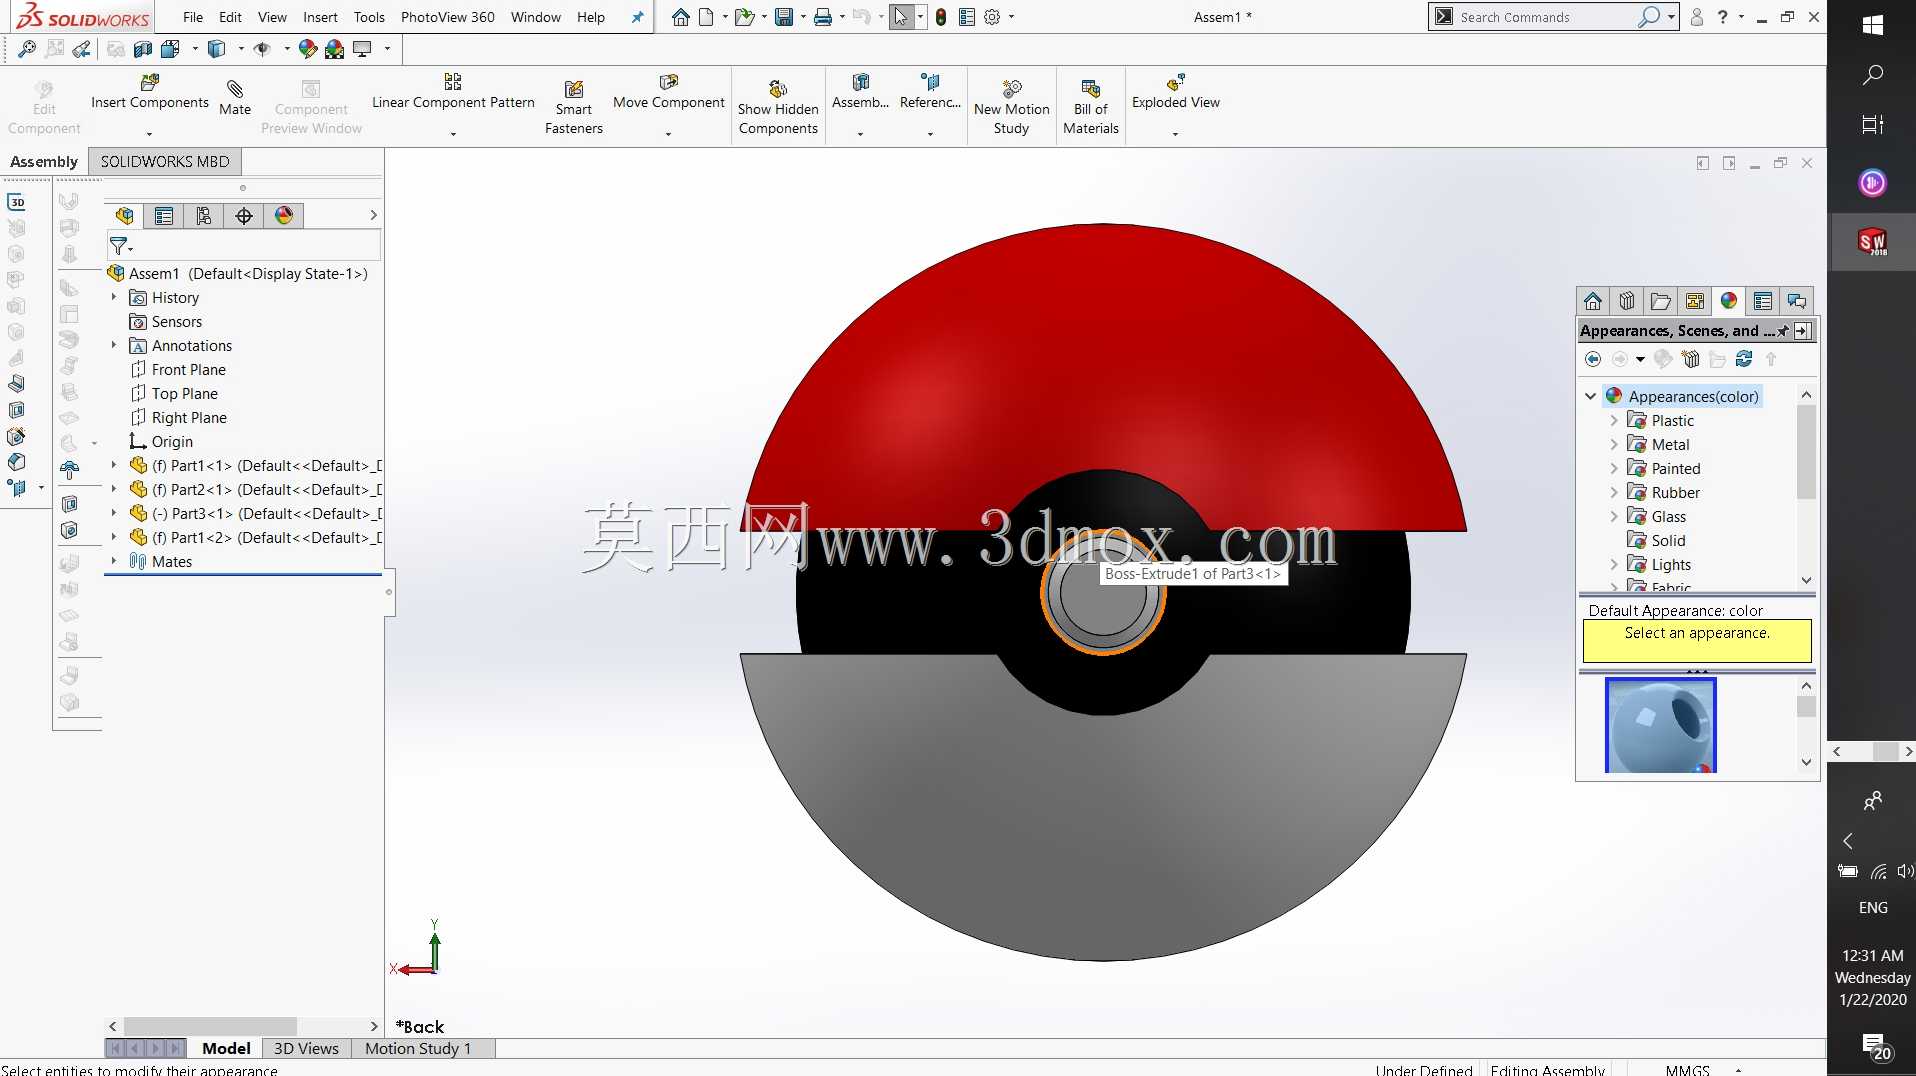Click the Exploded View tool

tap(1176, 93)
